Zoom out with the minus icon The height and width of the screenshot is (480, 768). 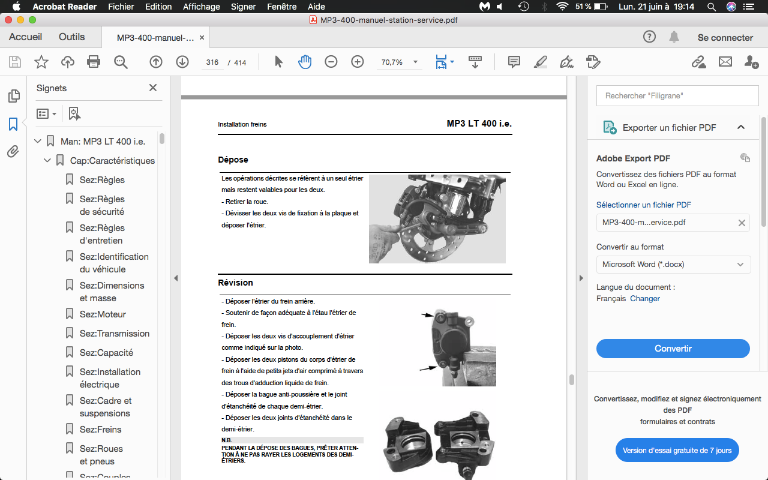coord(331,62)
